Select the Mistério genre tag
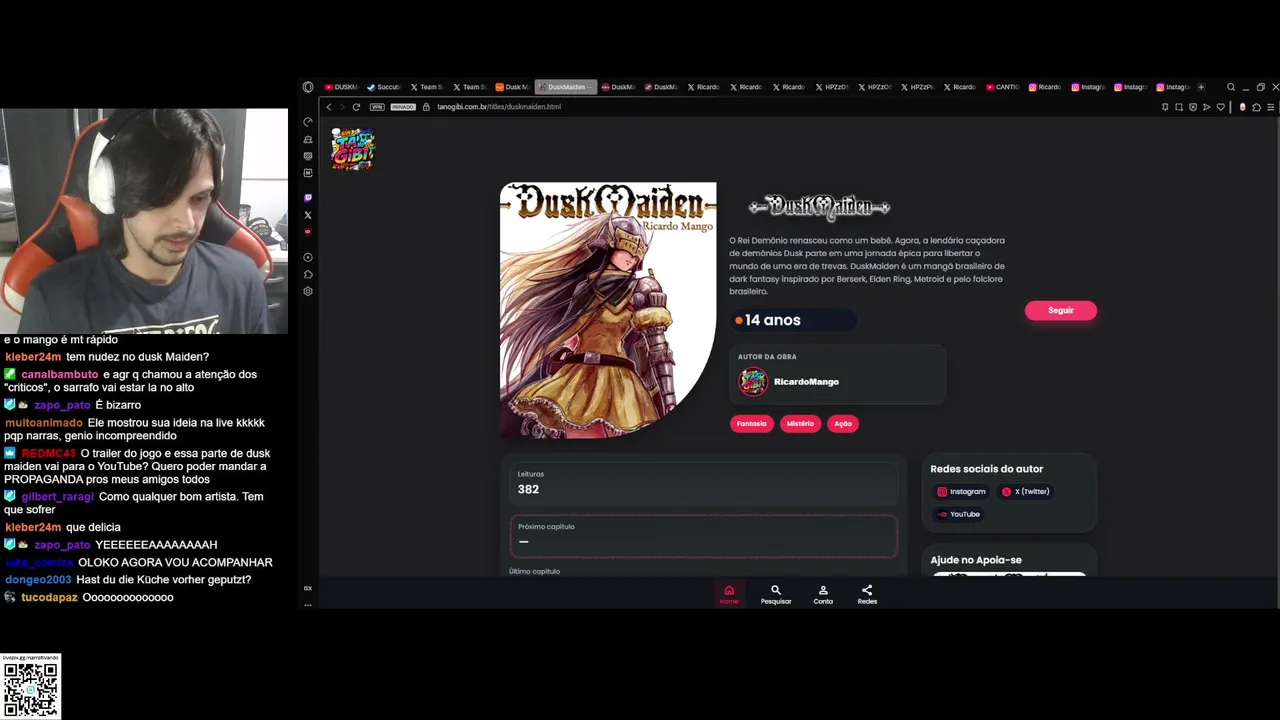1280x720 pixels. coord(800,424)
